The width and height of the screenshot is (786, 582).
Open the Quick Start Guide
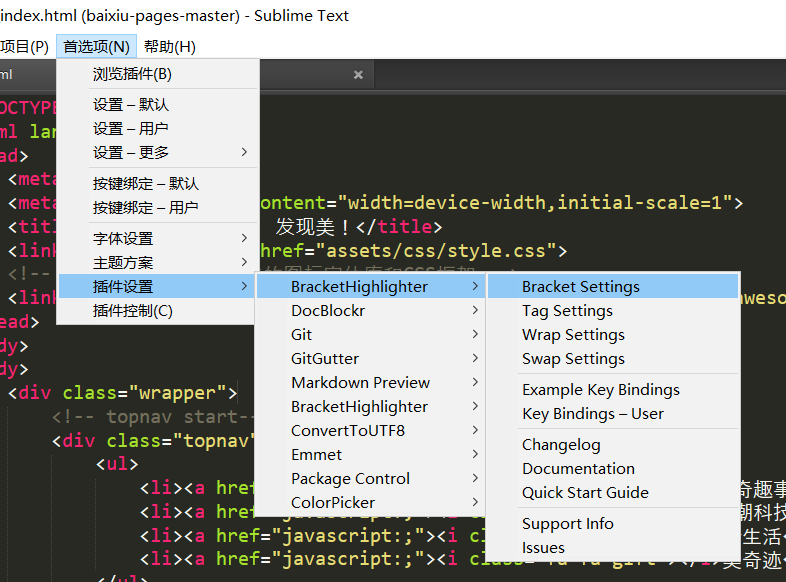click(585, 492)
